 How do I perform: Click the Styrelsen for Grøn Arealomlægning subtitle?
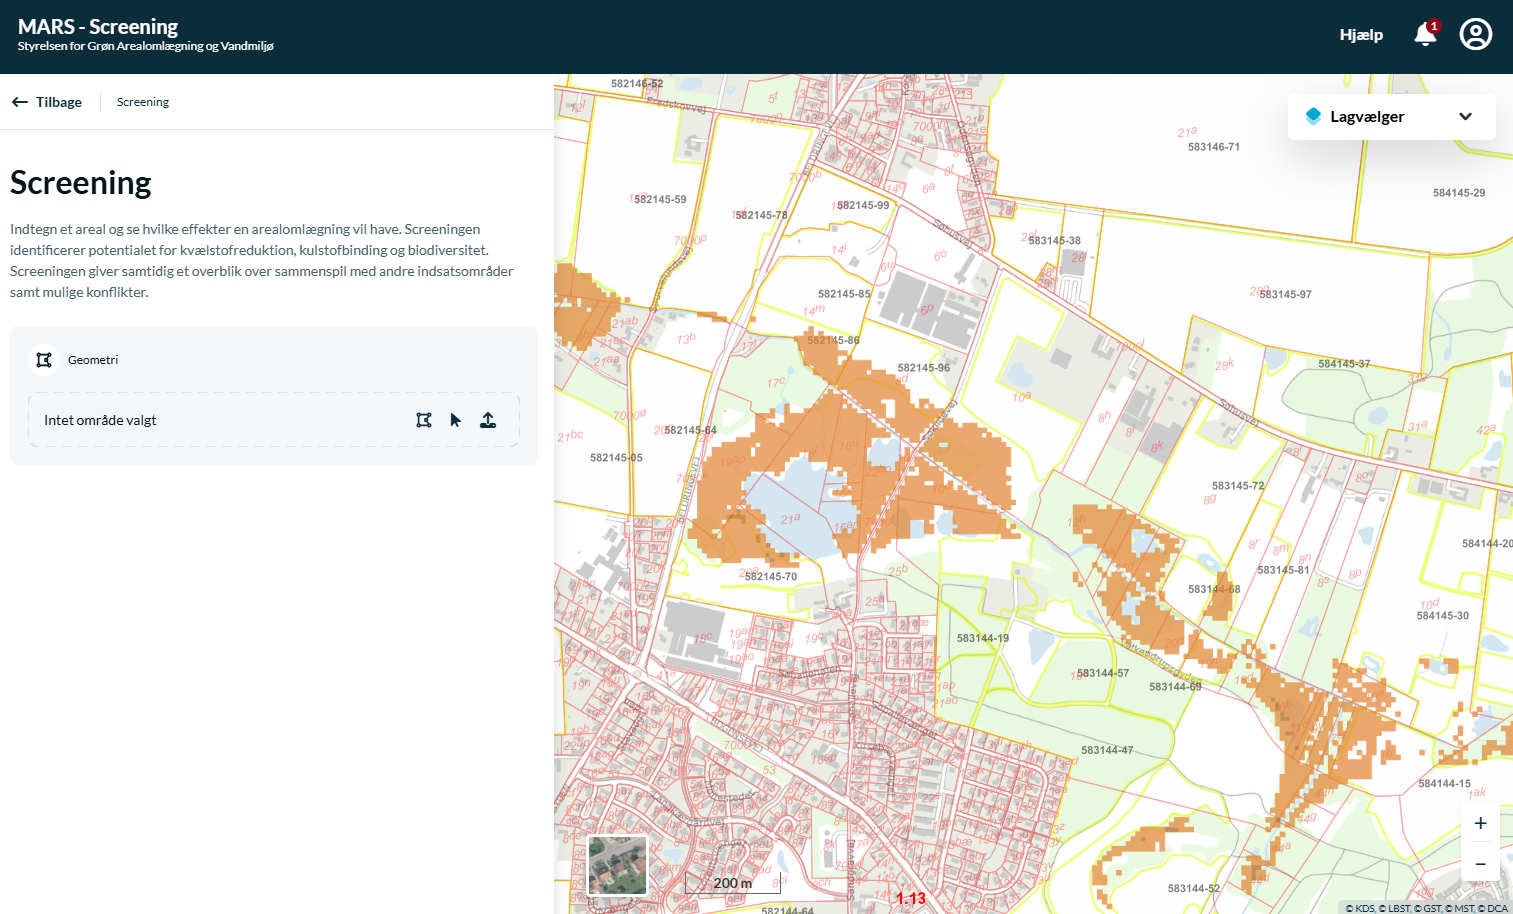(146, 46)
